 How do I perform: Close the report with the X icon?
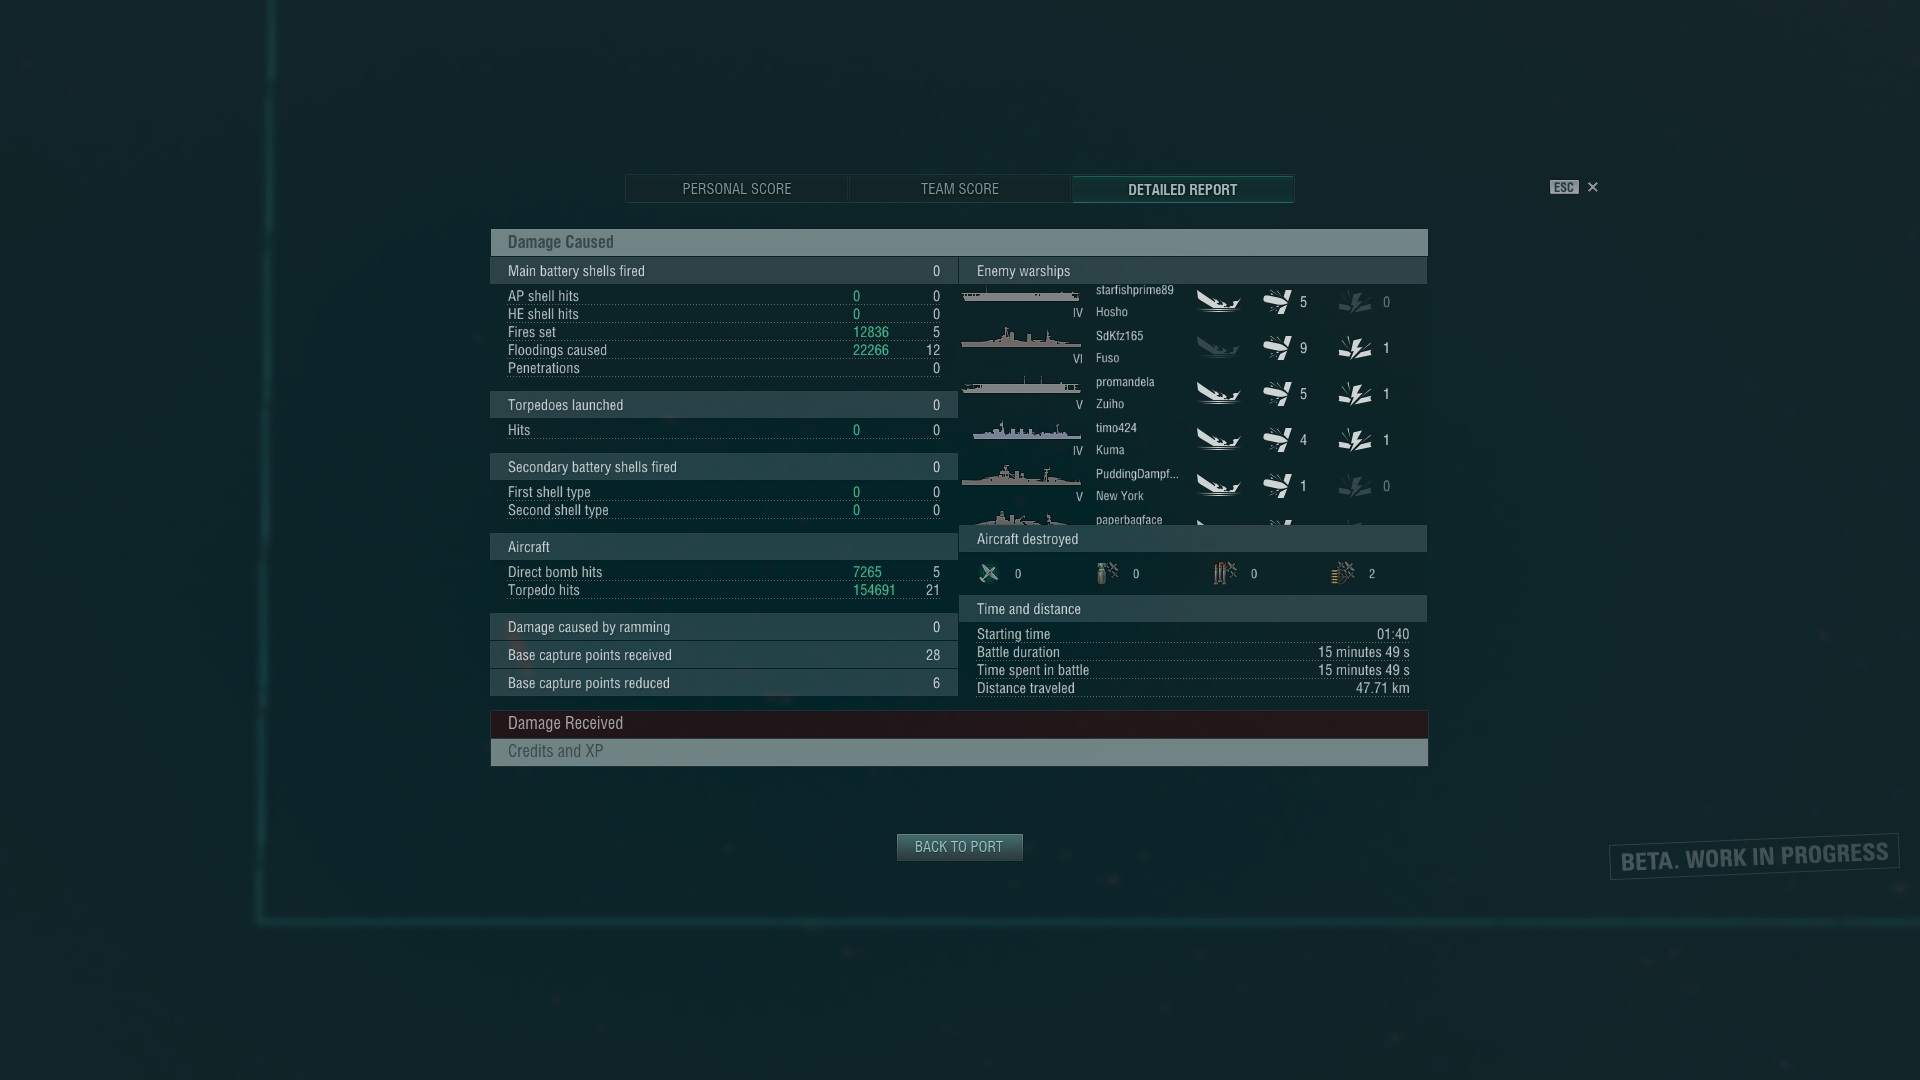(x=1593, y=187)
